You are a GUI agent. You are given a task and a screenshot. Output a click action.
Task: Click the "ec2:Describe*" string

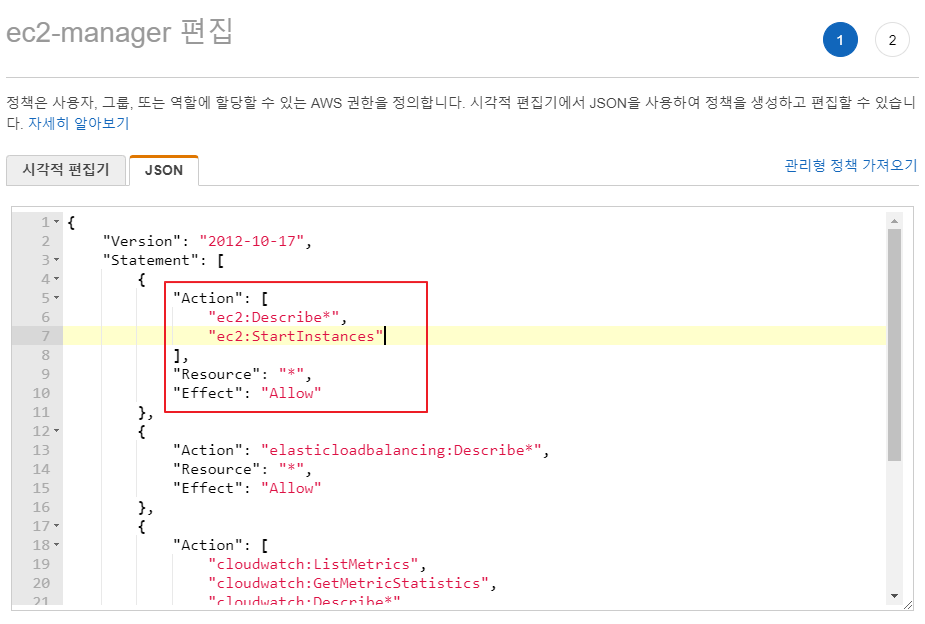coord(274,317)
